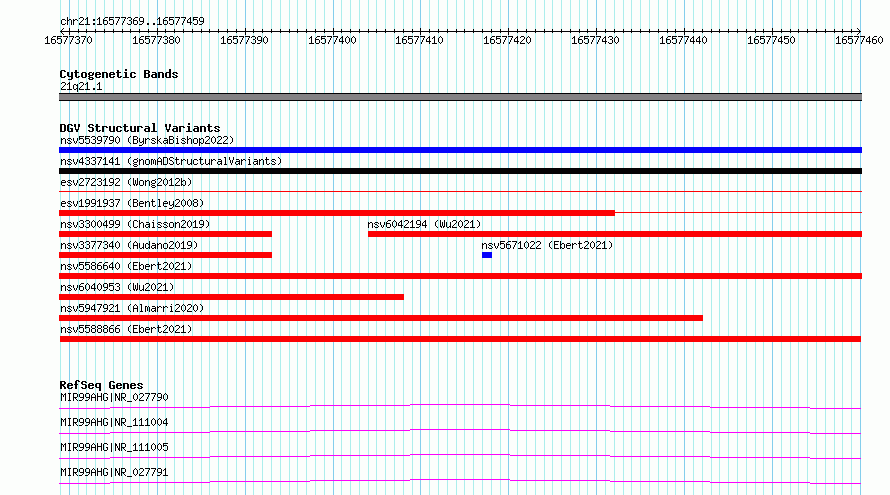Click the red bar under nsv3377340

[165, 255]
